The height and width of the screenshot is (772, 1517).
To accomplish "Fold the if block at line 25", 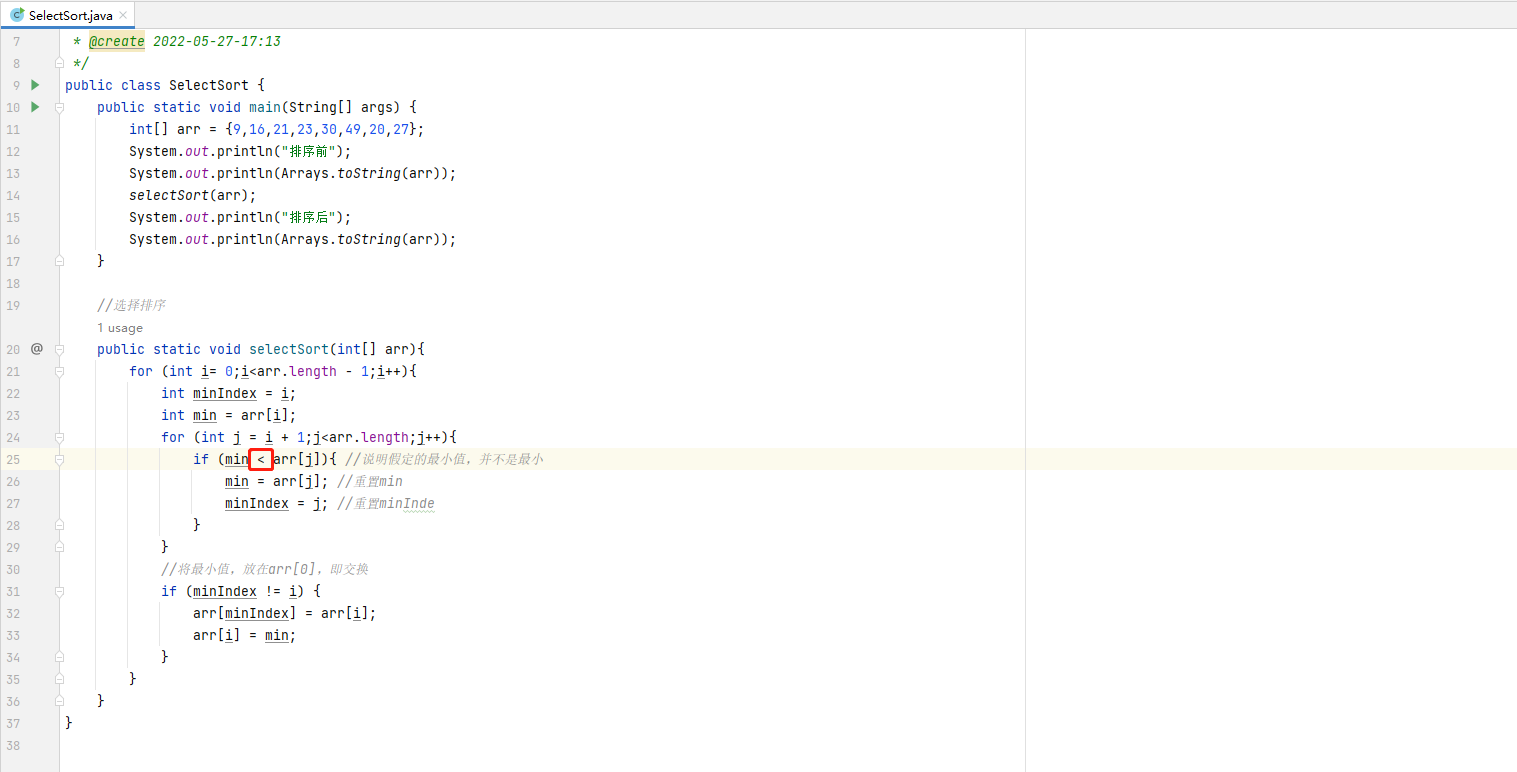I will (60, 459).
